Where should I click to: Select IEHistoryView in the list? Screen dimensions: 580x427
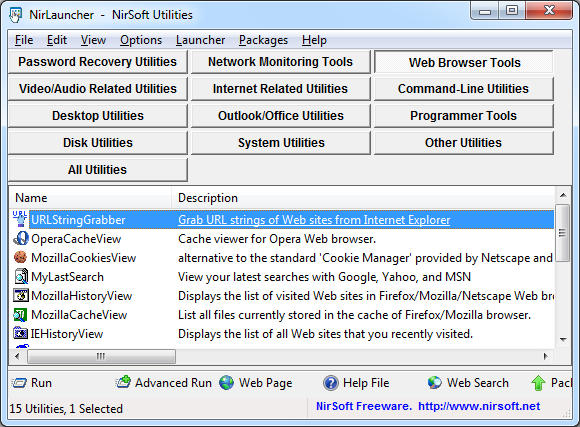click(x=67, y=334)
